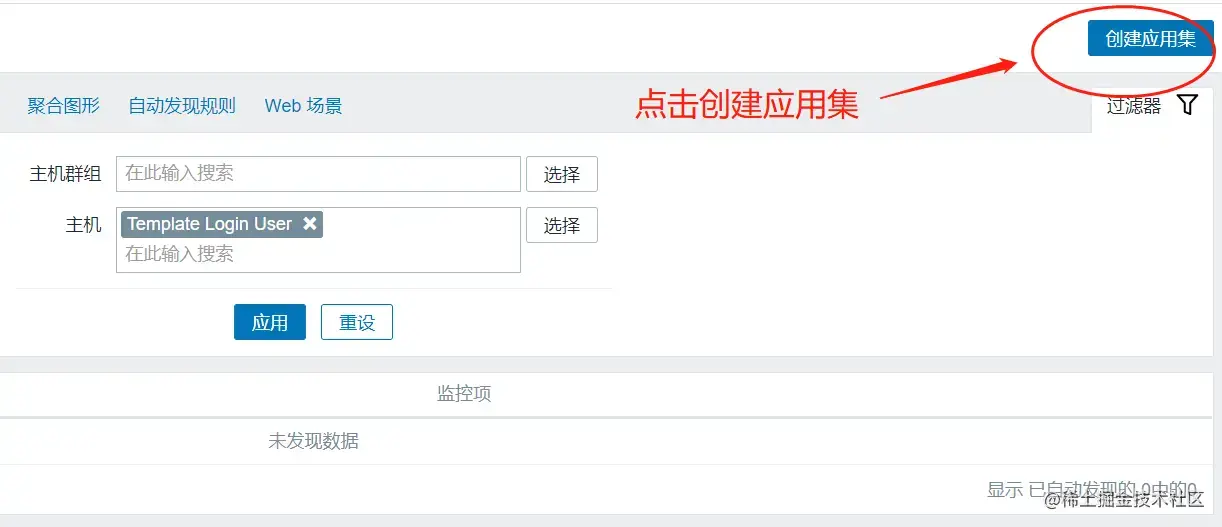Focus the 主机 search input box

(318, 254)
